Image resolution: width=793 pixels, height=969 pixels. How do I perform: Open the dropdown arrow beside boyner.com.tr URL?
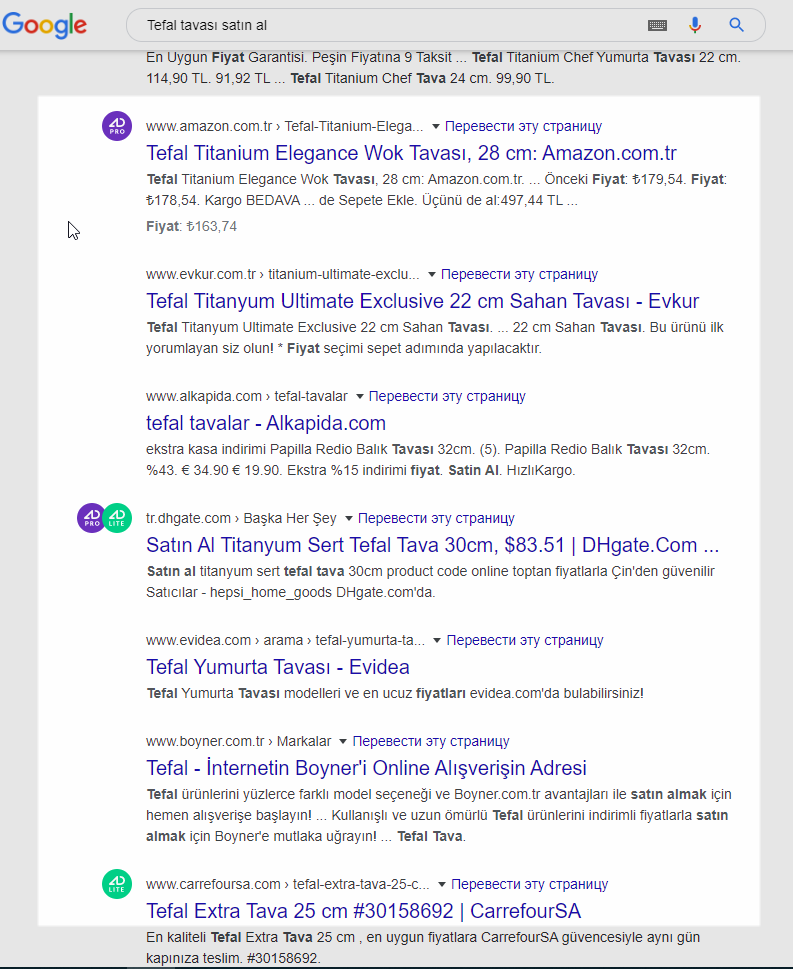pos(343,742)
